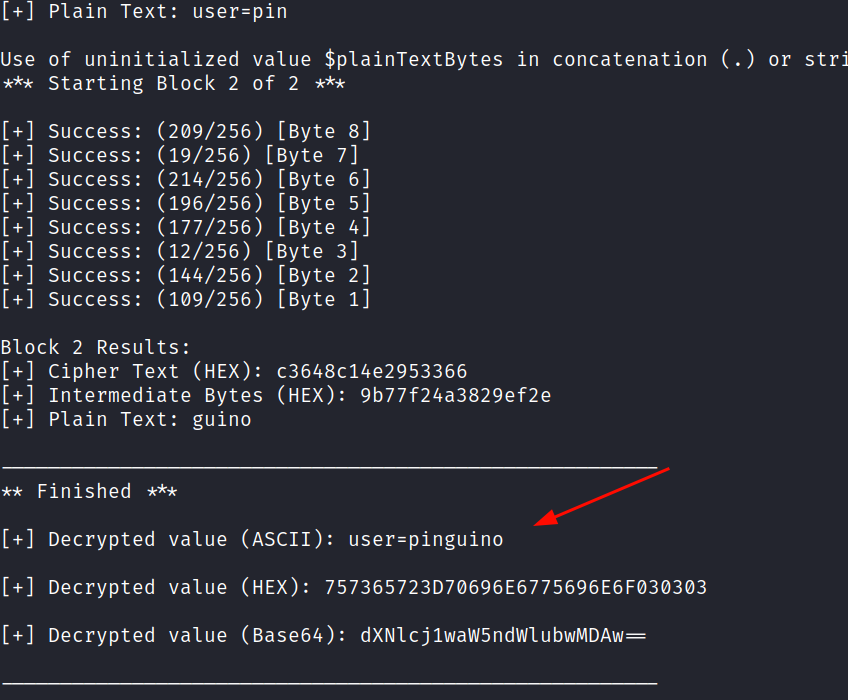Click the Byte 3 success line

coord(180,252)
